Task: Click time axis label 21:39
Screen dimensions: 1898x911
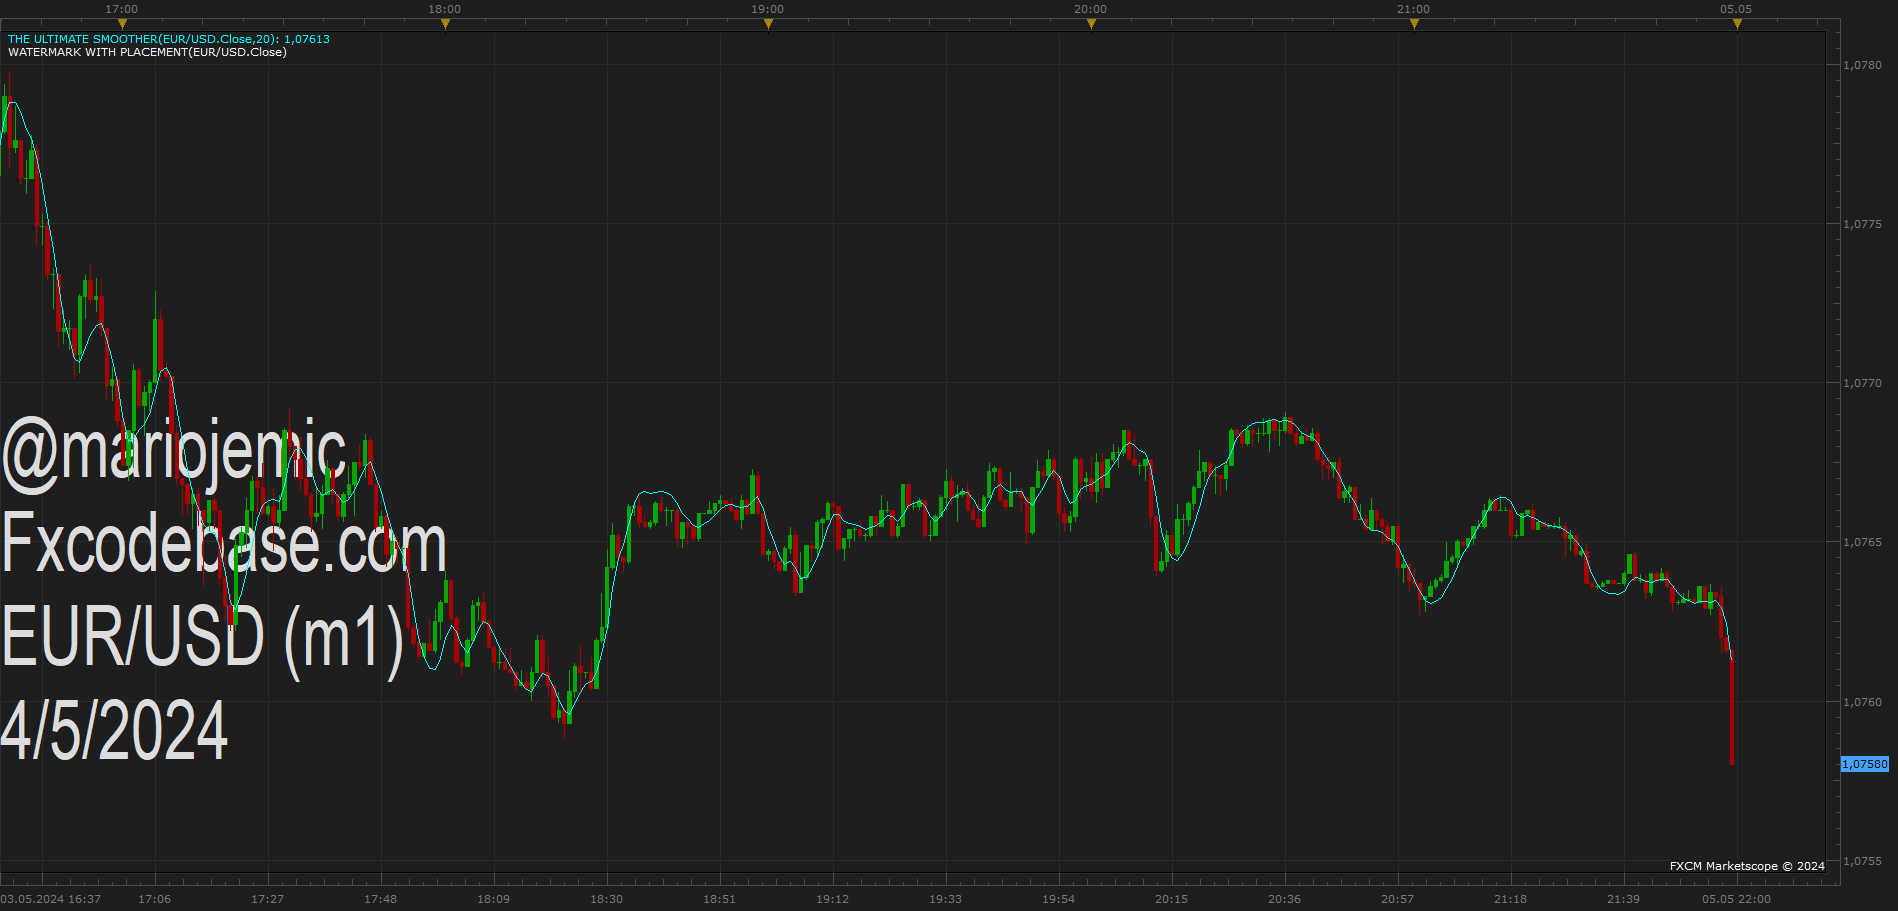Action: [1623, 899]
